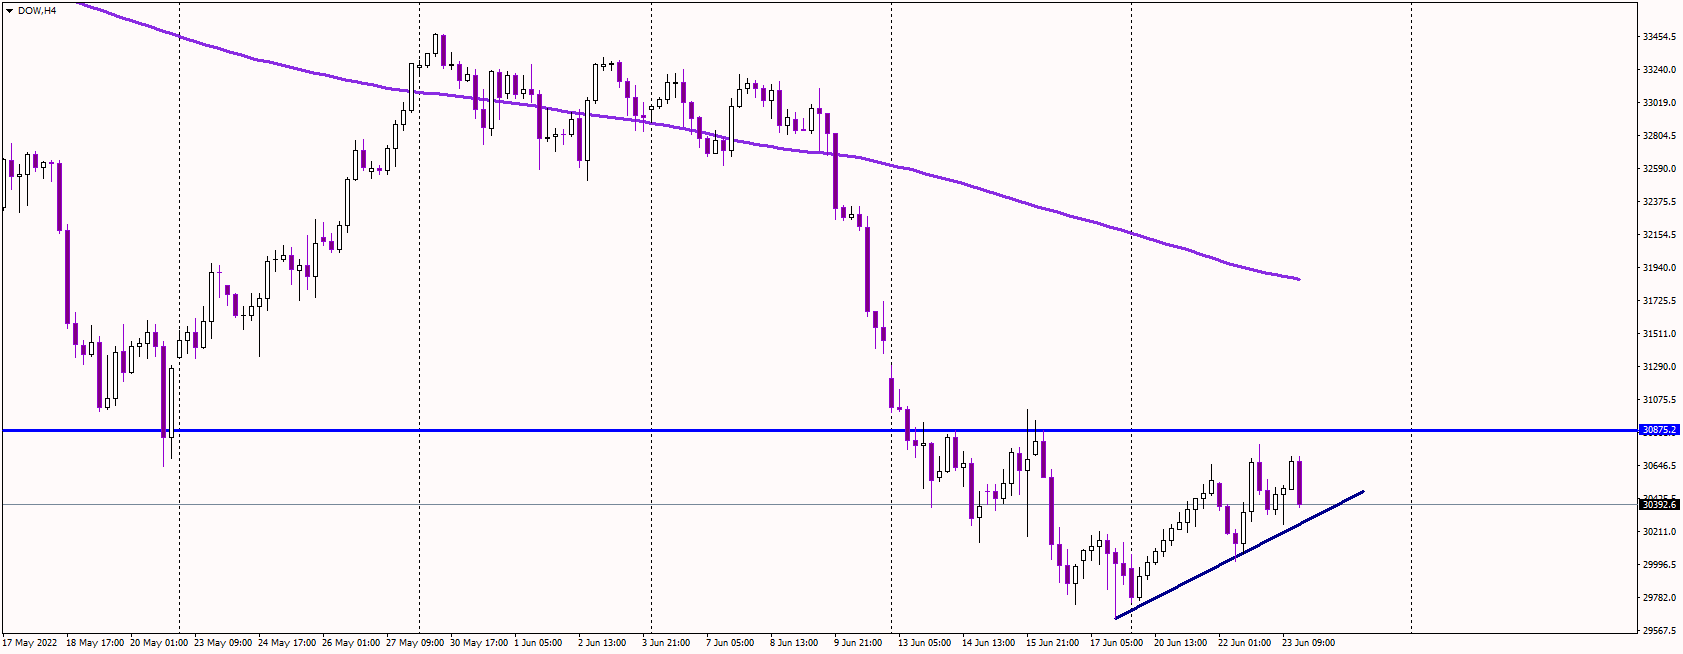Click price label 30211.0 on axis
This screenshot has height=654, width=1683.
pos(1659,531)
